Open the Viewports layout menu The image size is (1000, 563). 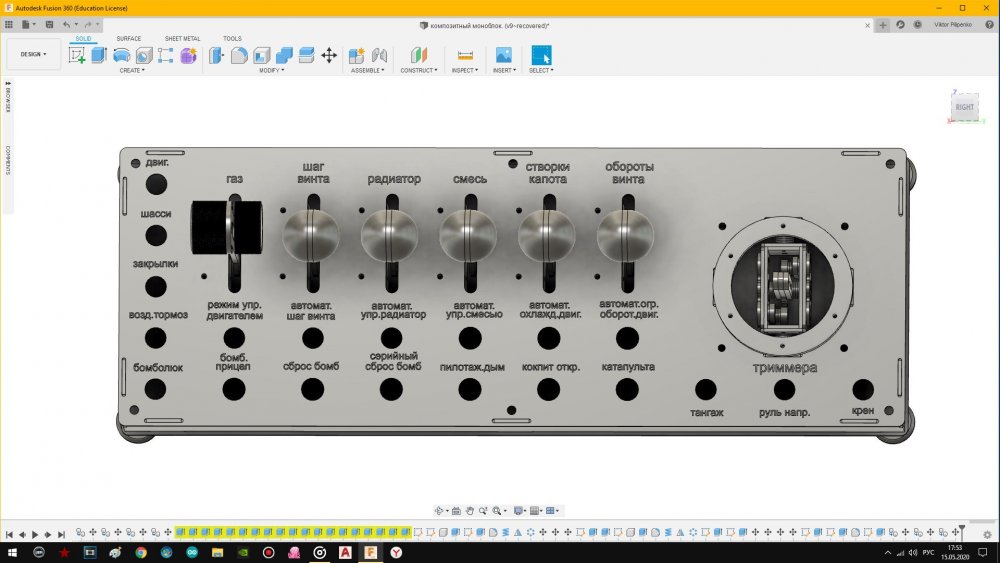point(552,511)
